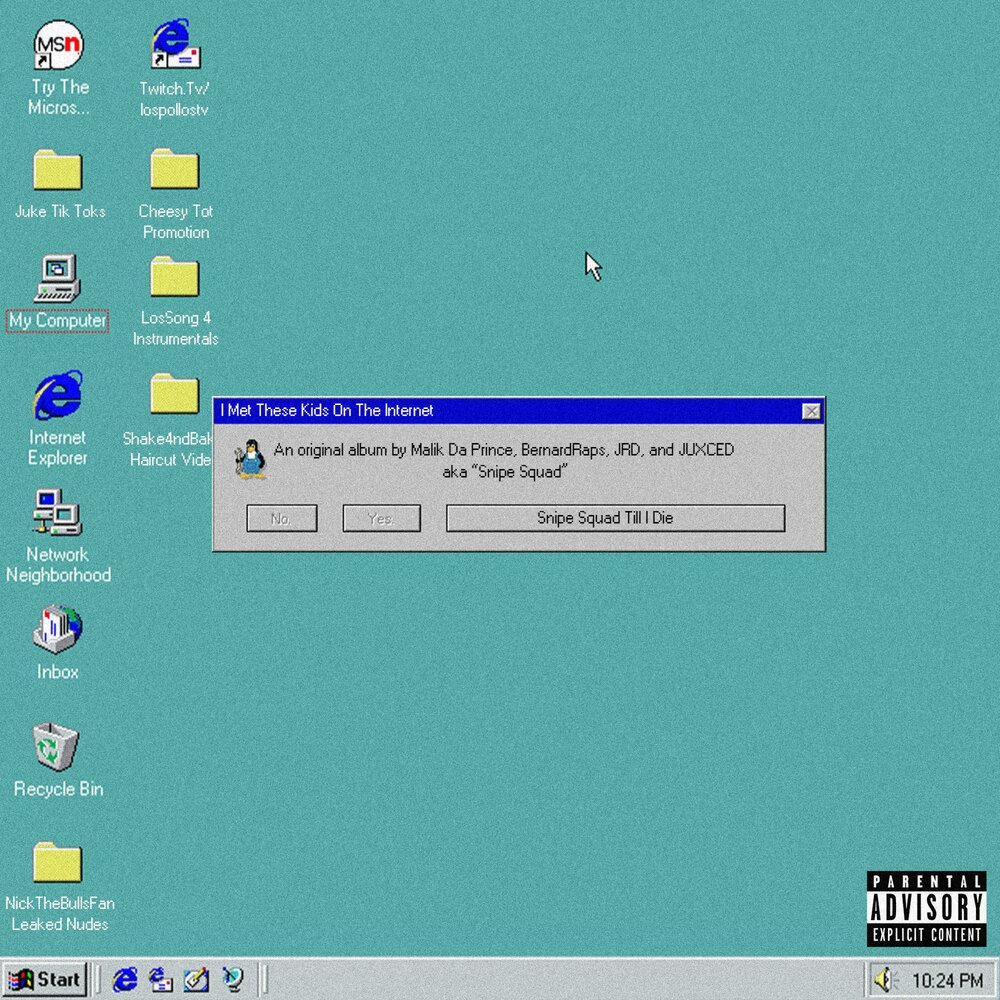Open the Try The Micros MSN shortcut
The width and height of the screenshot is (1000, 1000).
(x=57, y=43)
